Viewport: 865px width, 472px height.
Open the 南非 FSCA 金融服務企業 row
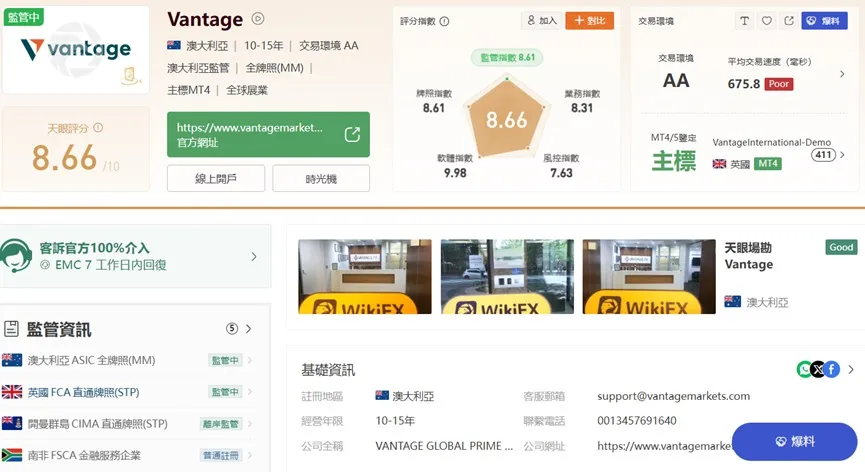point(128,455)
